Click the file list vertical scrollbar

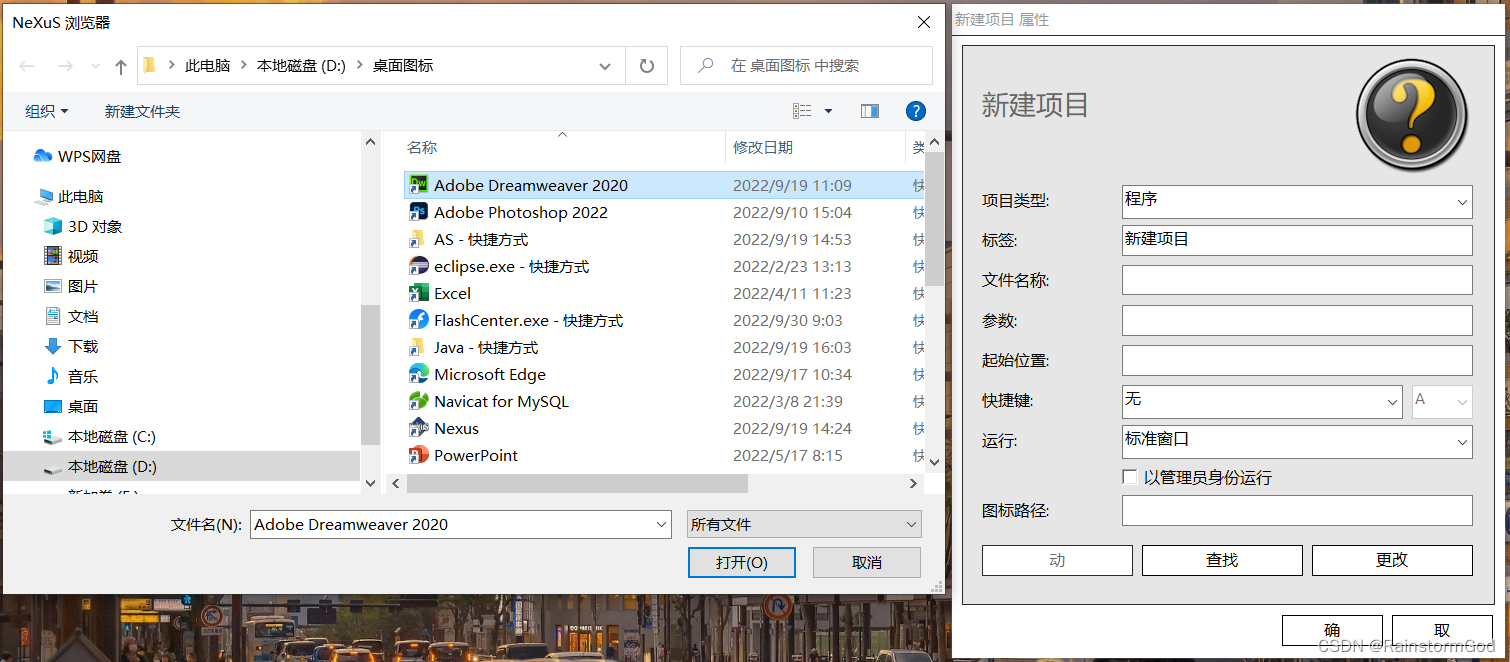[x=934, y=221]
